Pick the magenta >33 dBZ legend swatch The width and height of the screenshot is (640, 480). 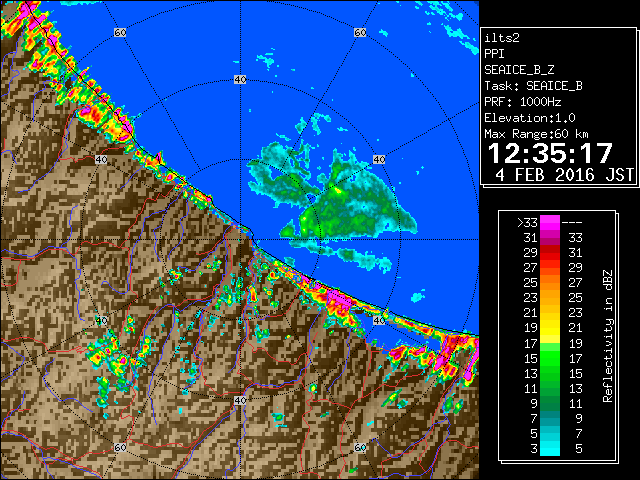coord(550,222)
